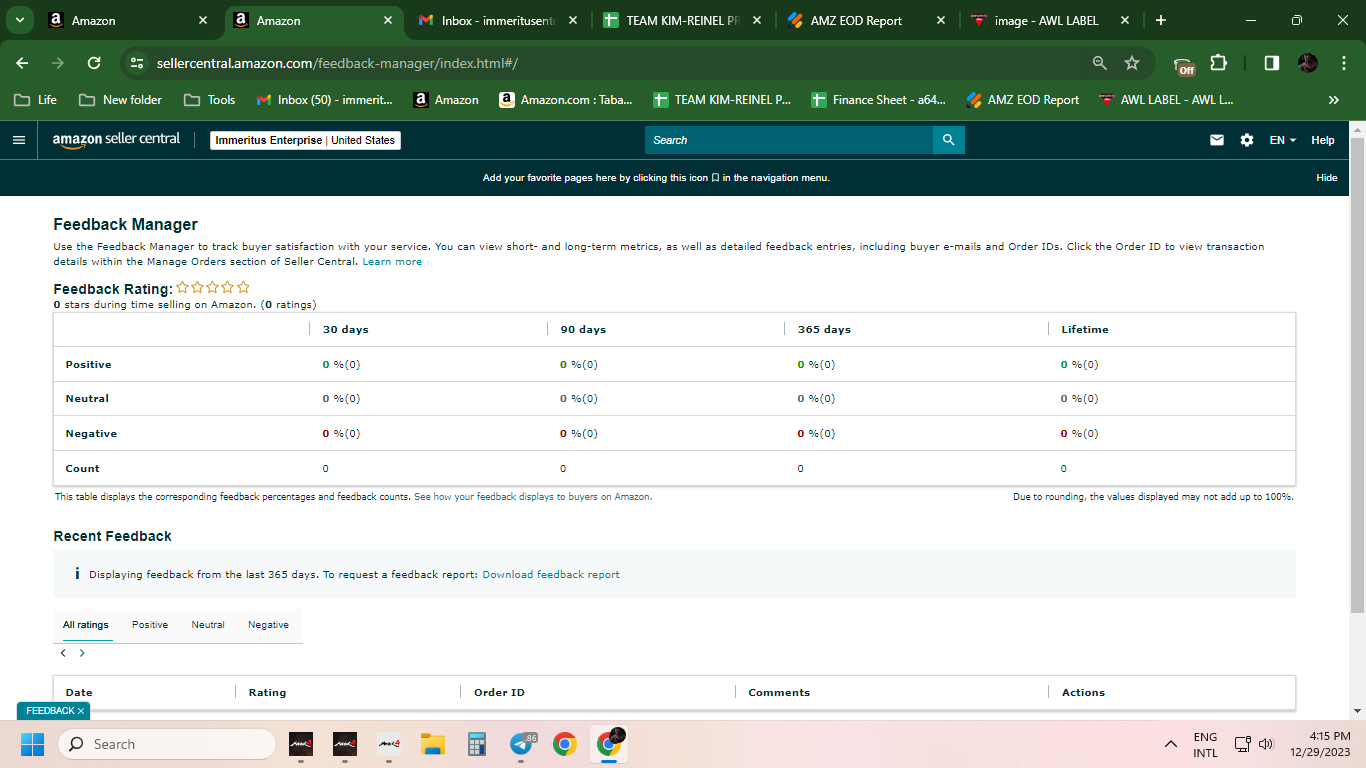Viewport: 1366px width, 768px height.
Task: Open the New folder bookmark folder
Action: point(120,100)
